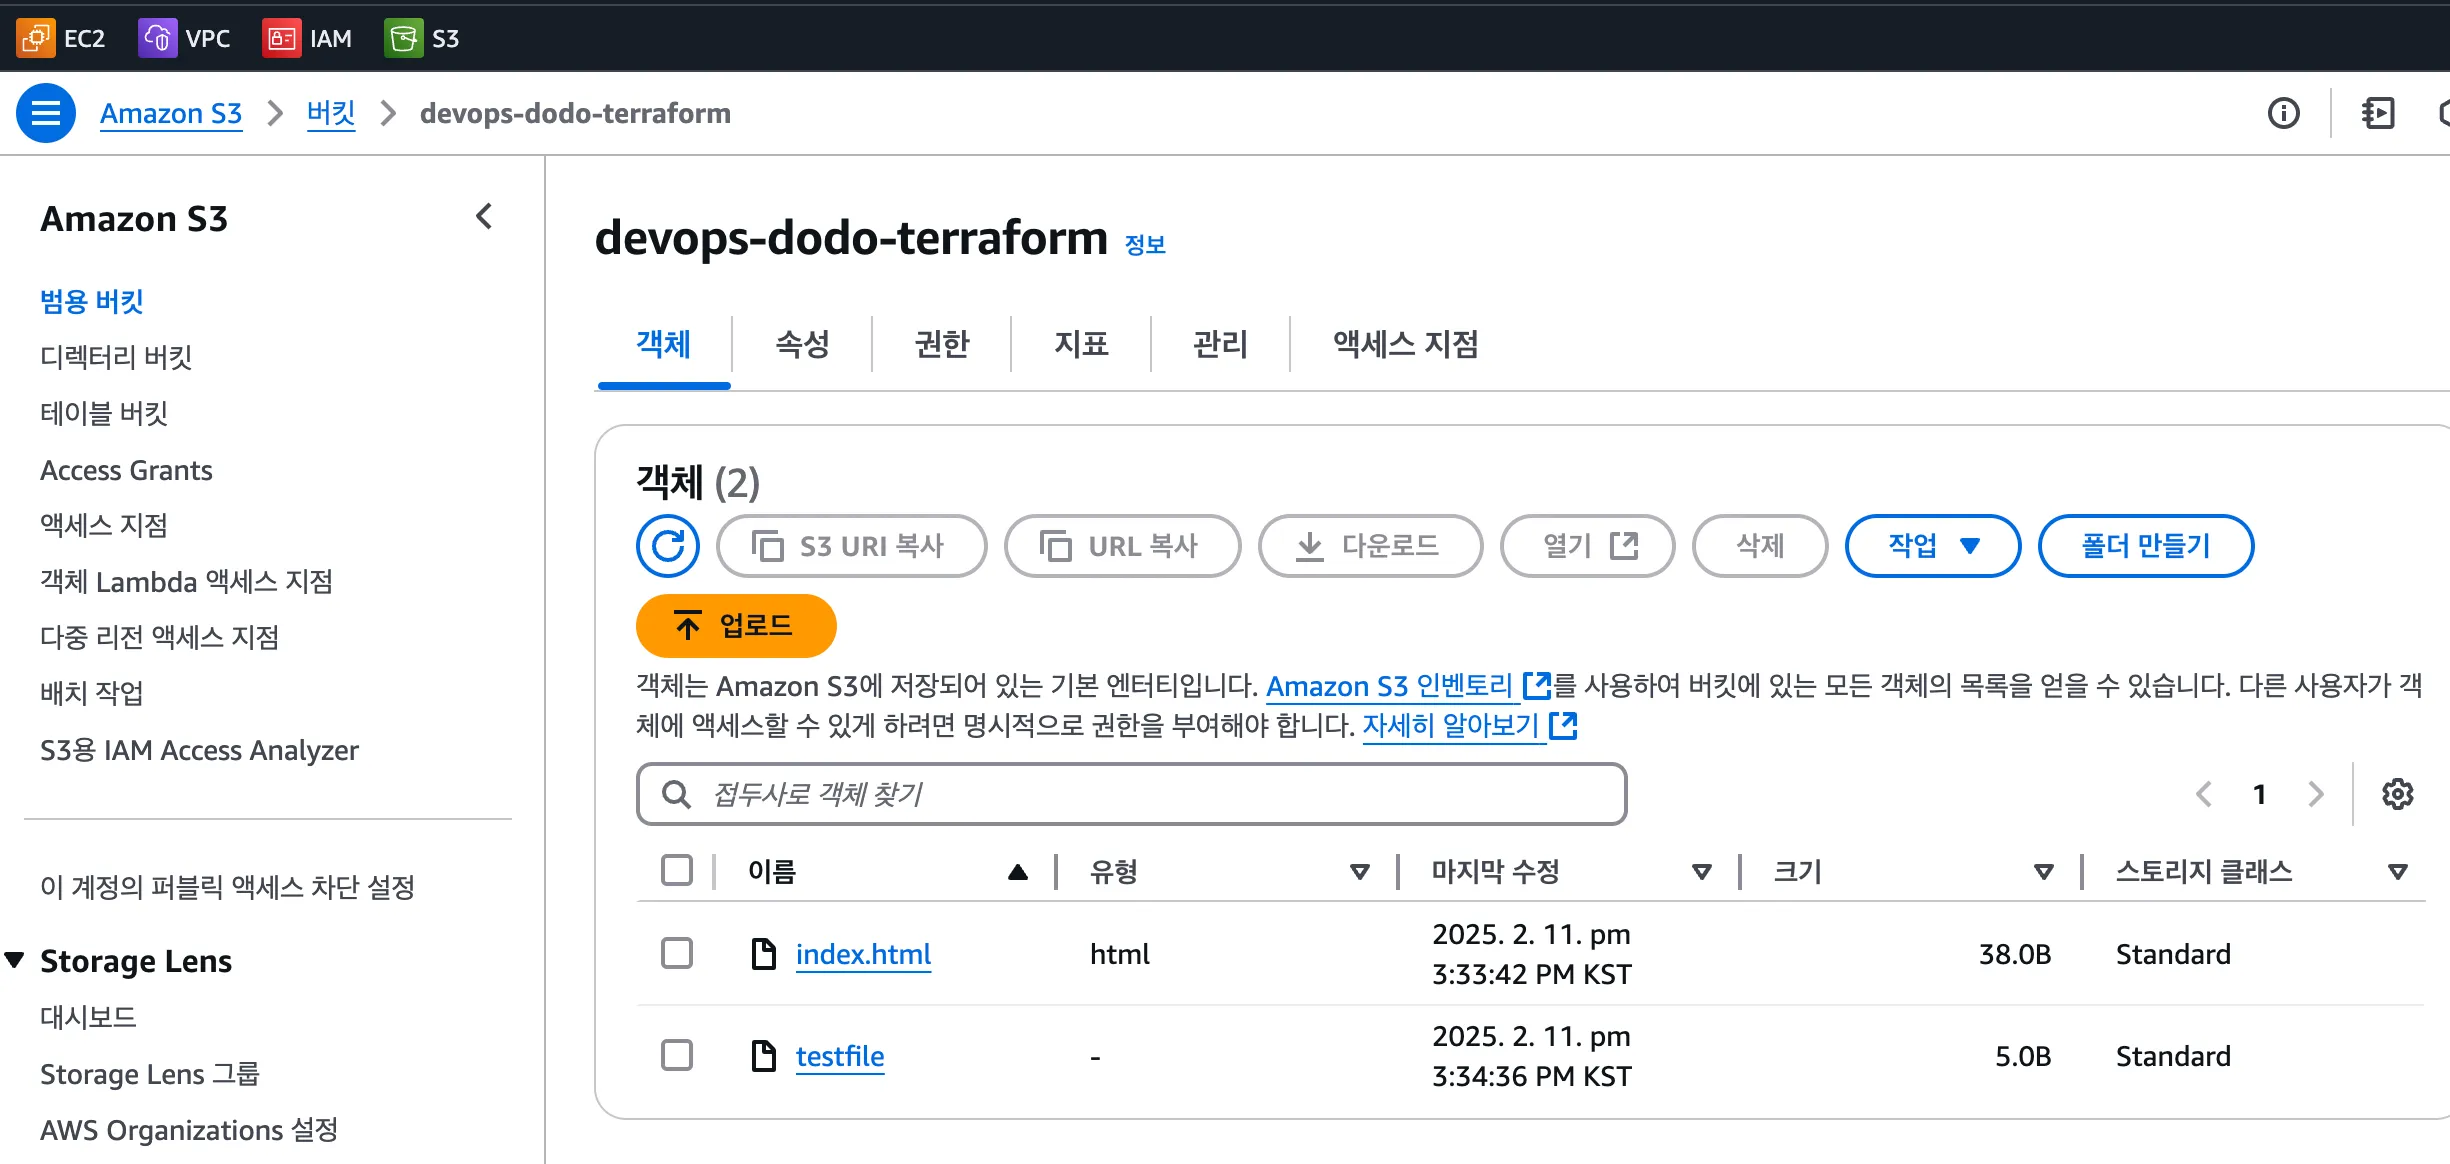Open the 작업 actions dropdown
Image resolution: width=2450 pixels, height=1164 pixels.
point(1932,546)
